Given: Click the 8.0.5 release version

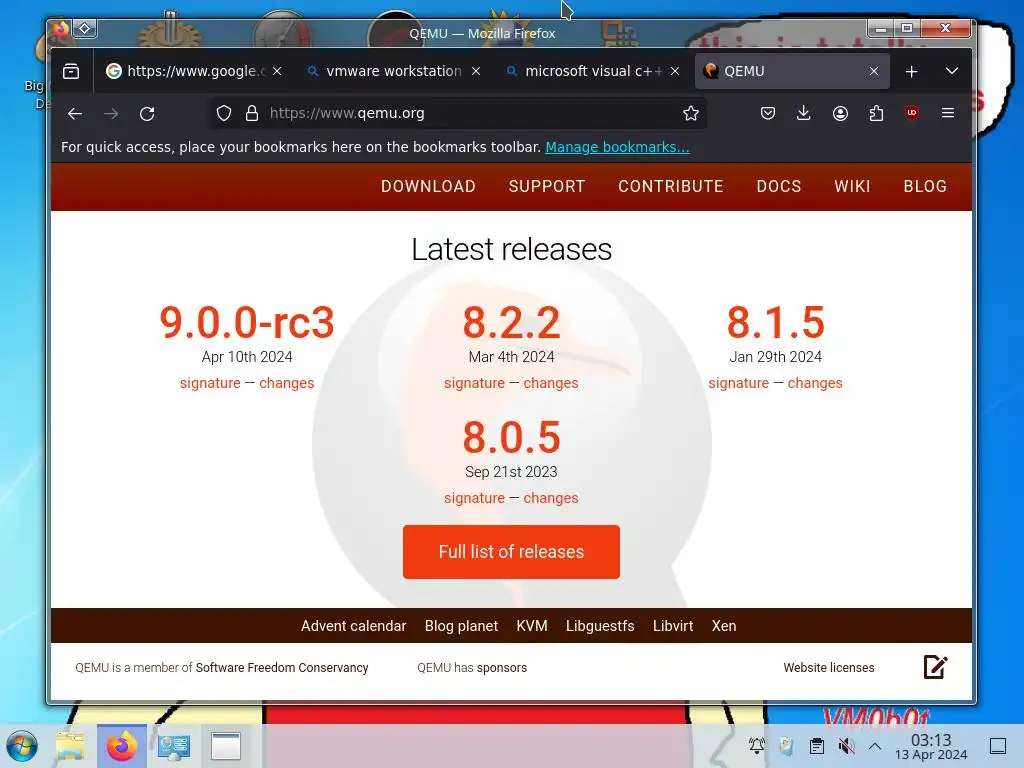Looking at the screenshot, I should tap(511, 438).
